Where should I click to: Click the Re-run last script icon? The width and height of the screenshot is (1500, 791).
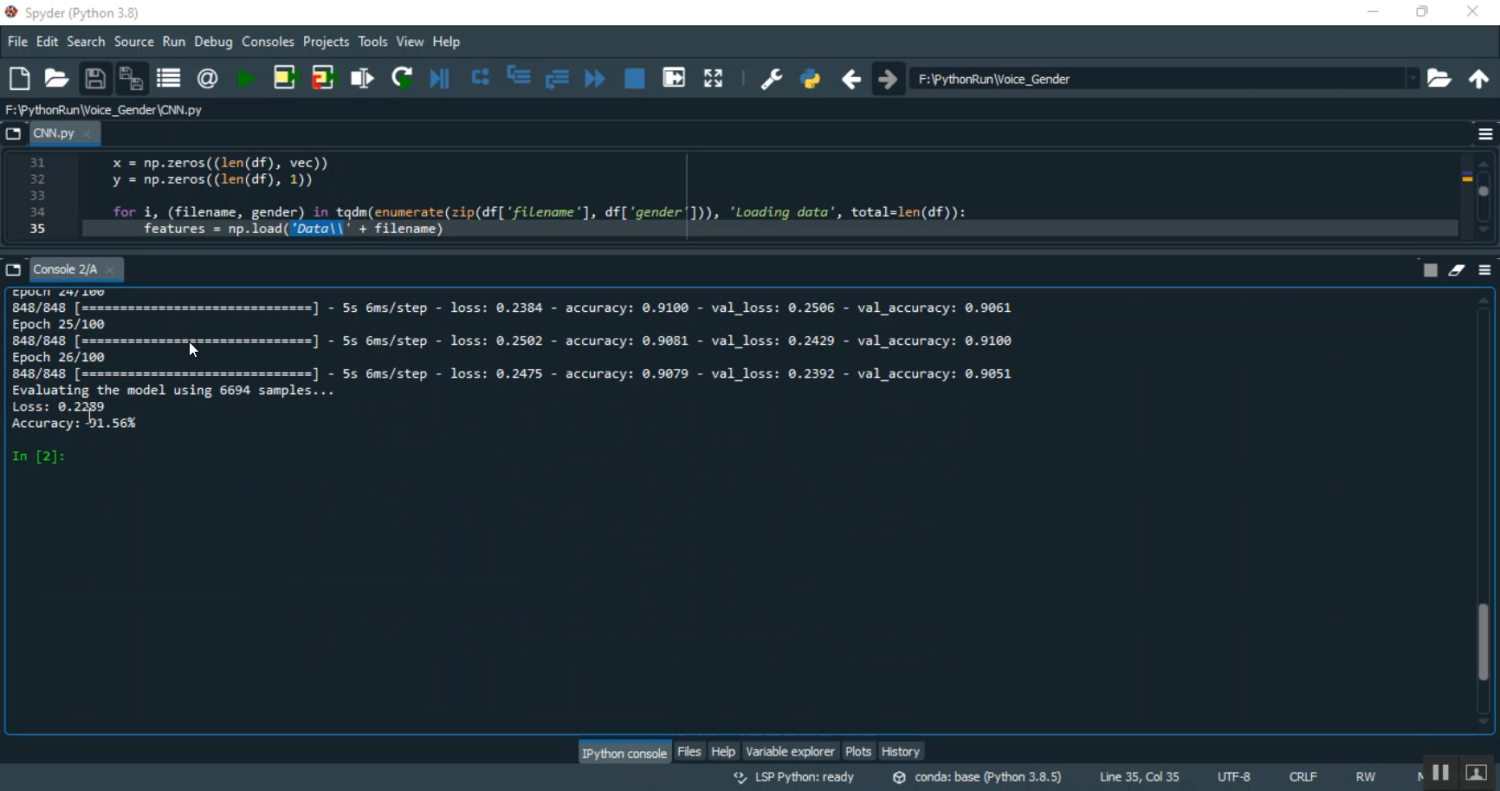pos(402,79)
